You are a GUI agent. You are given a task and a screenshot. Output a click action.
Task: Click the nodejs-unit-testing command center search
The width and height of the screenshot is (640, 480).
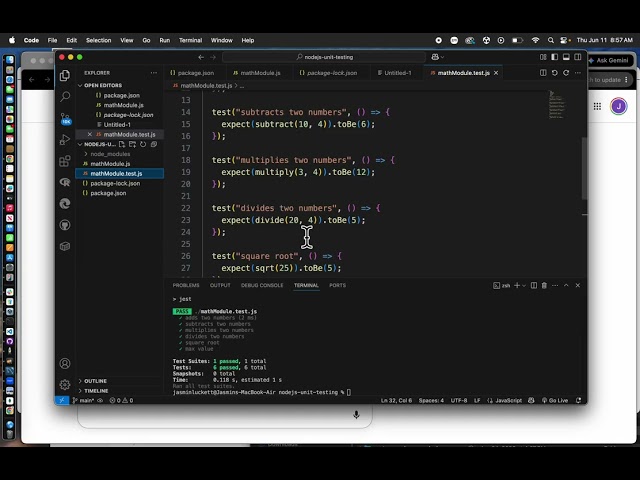tap(324, 57)
